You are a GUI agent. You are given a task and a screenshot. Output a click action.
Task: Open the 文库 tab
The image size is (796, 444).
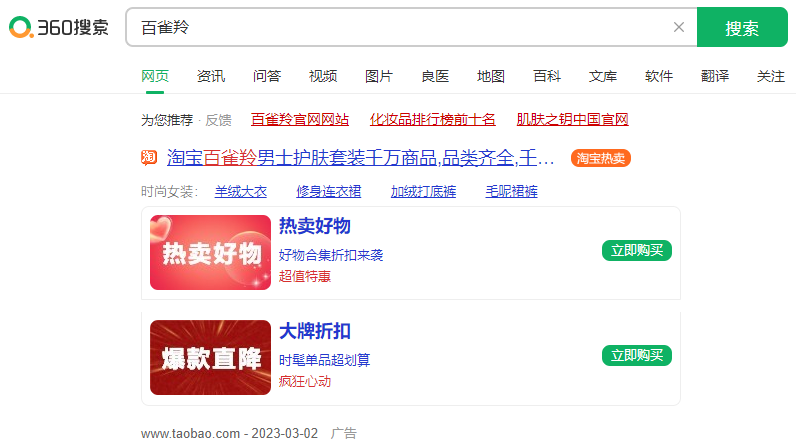(603, 77)
